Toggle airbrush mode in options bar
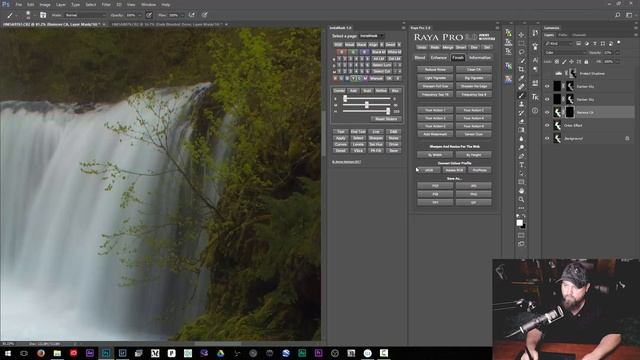 191,15
